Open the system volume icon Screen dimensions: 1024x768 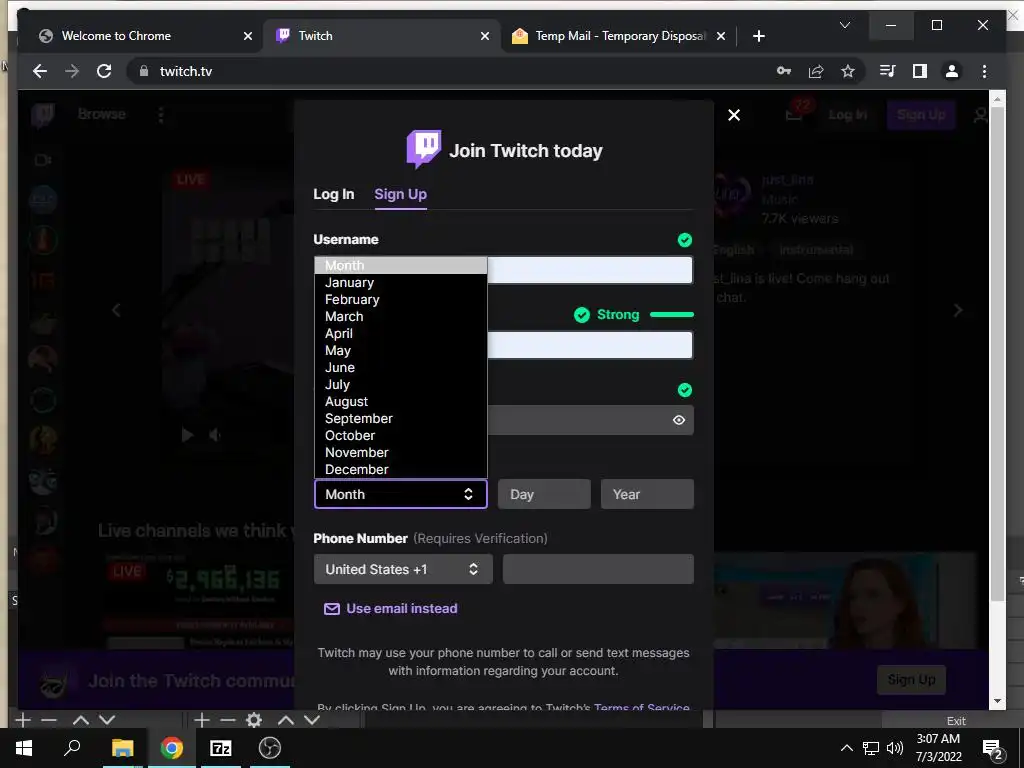(895, 748)
